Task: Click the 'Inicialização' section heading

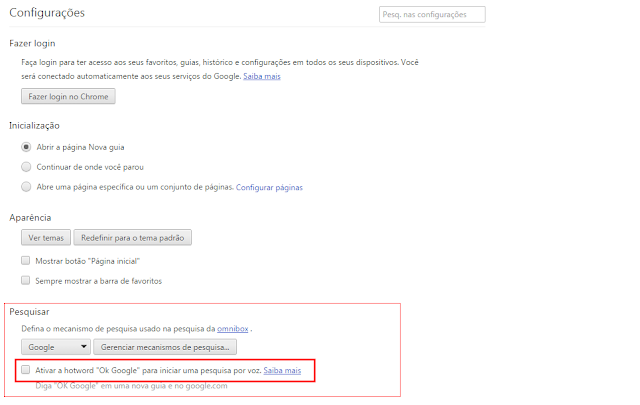Action: tap(34, 125)
